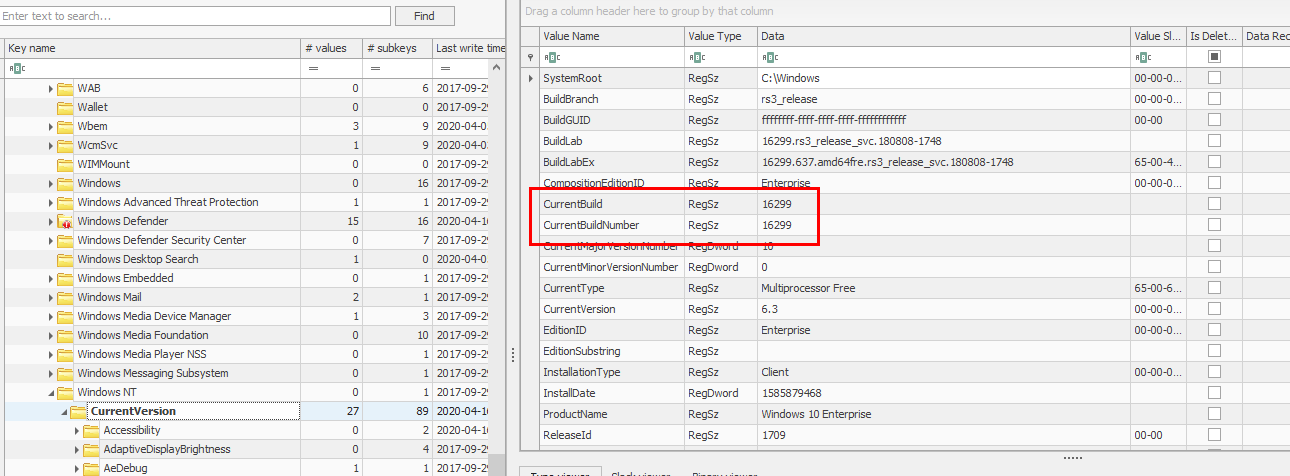Toggle Is Deleted checkbox for SystemRoot
Screen dimensions: 1290x476
(1214, 78)
